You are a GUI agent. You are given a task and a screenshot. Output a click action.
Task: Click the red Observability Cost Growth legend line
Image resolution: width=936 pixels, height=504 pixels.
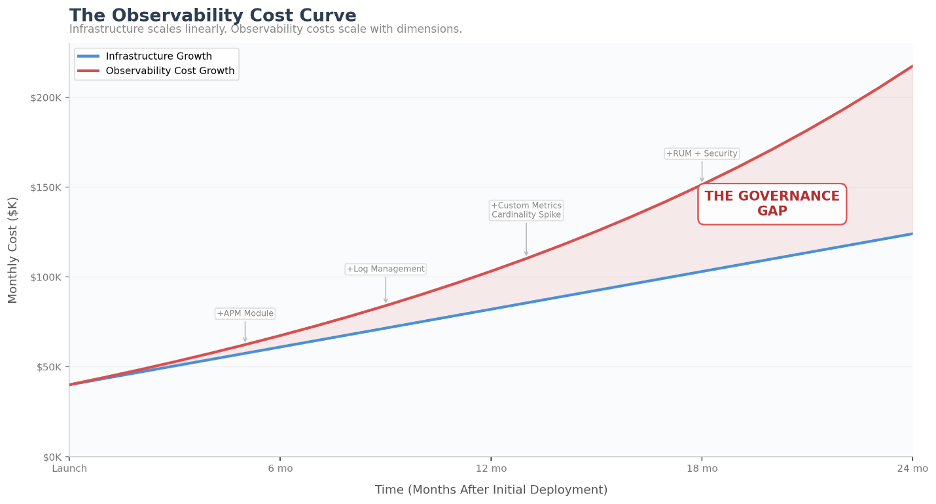pos(88,71)
